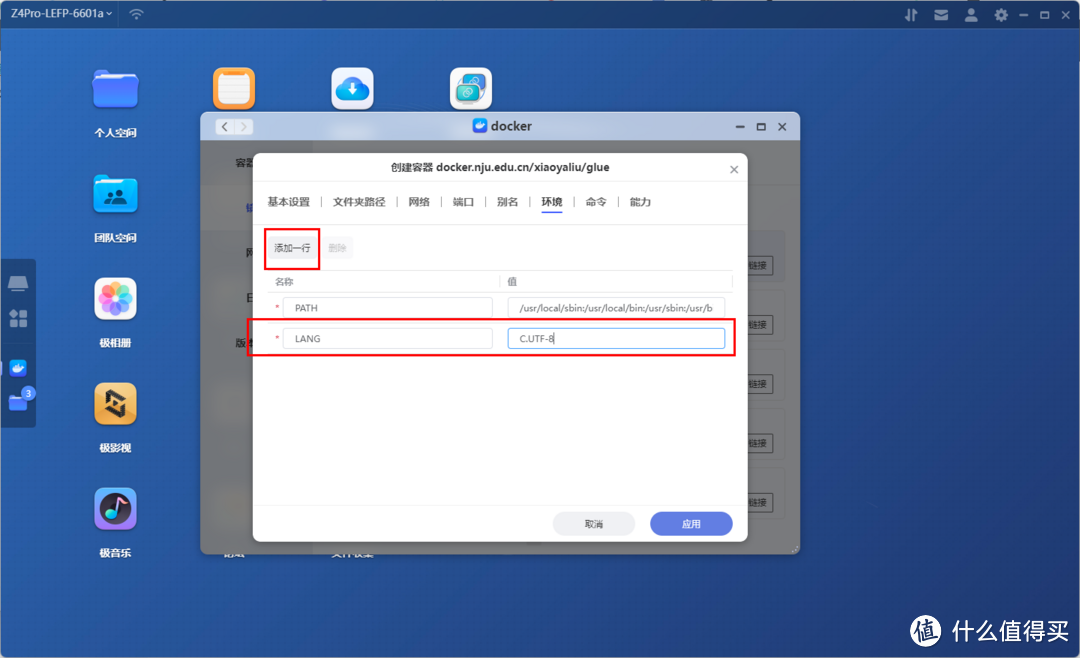
Task: Go back in the docker window
Action: [x=225, y=127]
